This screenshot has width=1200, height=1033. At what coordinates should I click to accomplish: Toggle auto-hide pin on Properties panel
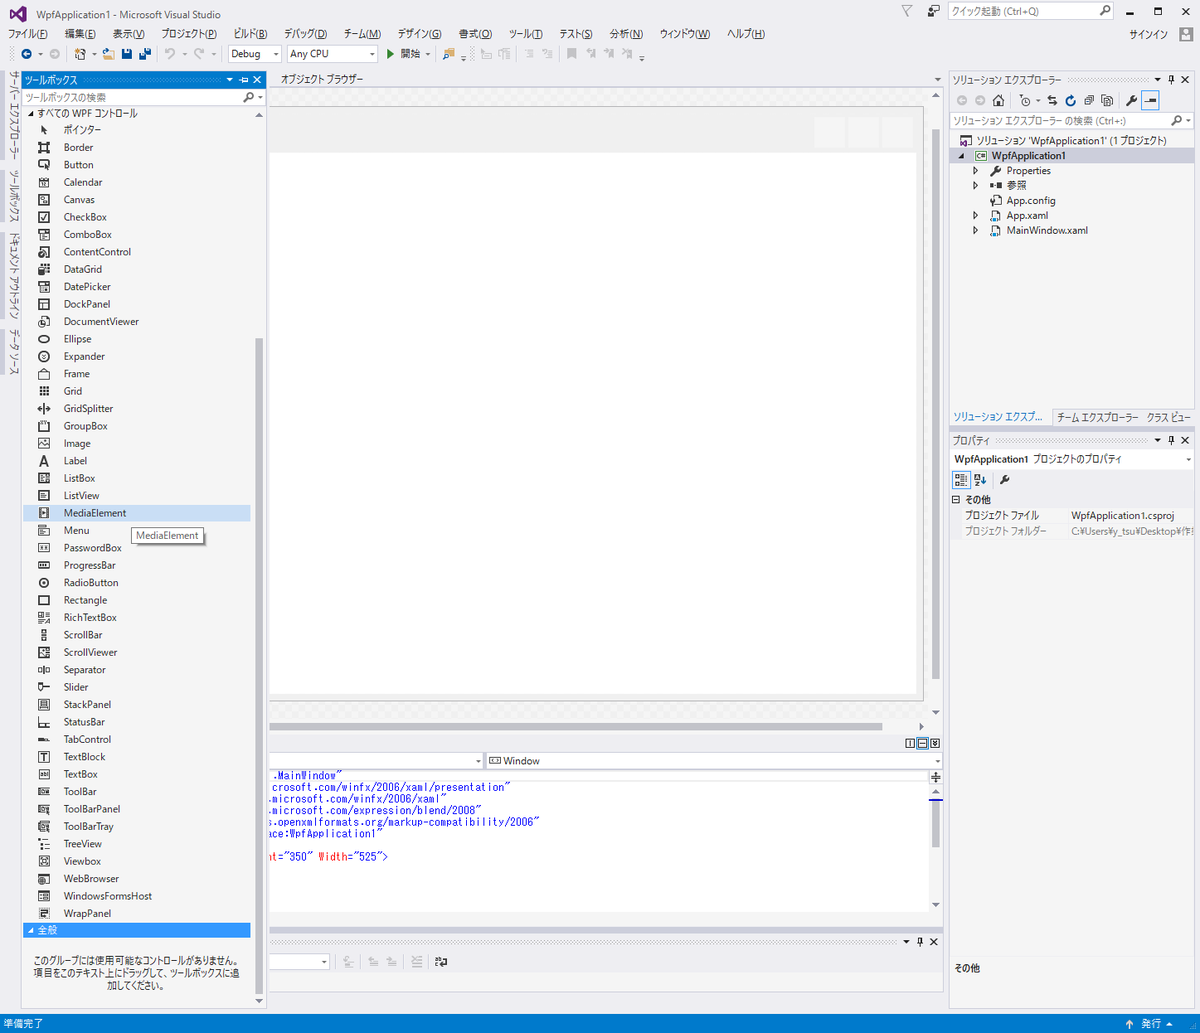tap(1171, 440)
